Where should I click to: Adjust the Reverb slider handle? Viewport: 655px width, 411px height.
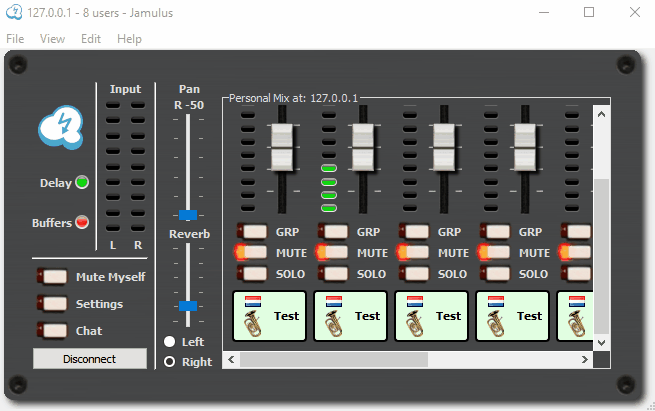point(188,306)
